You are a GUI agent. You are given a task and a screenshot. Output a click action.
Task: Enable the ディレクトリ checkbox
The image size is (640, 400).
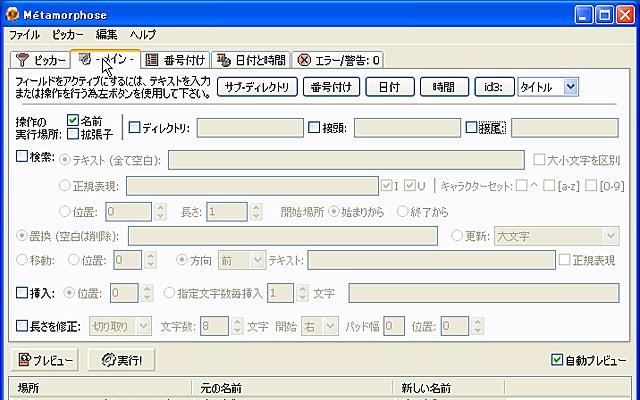(134, 127)
